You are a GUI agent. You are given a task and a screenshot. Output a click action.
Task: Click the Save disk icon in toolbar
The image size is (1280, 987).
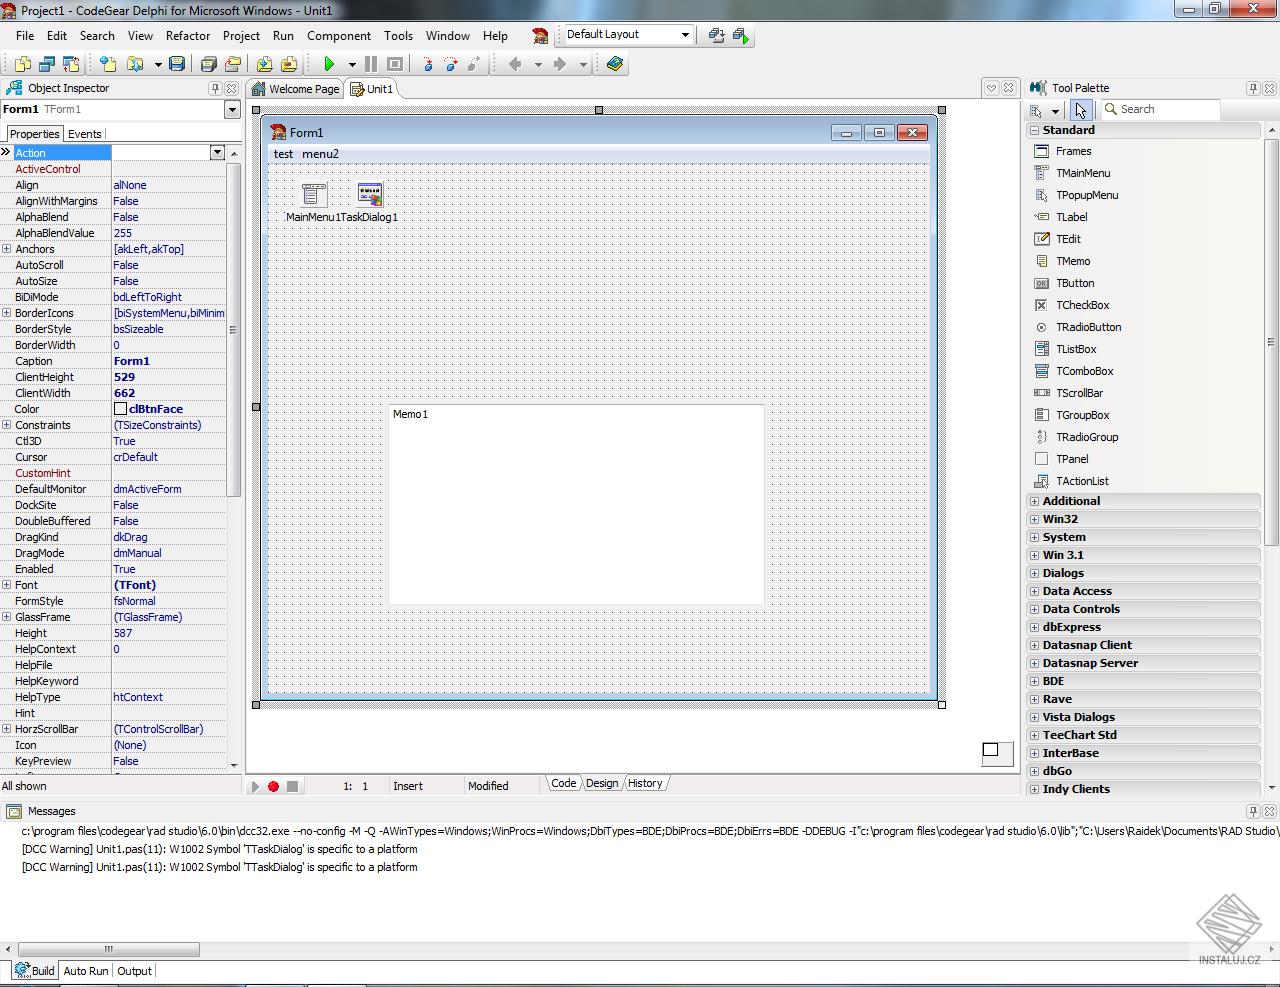177,64
